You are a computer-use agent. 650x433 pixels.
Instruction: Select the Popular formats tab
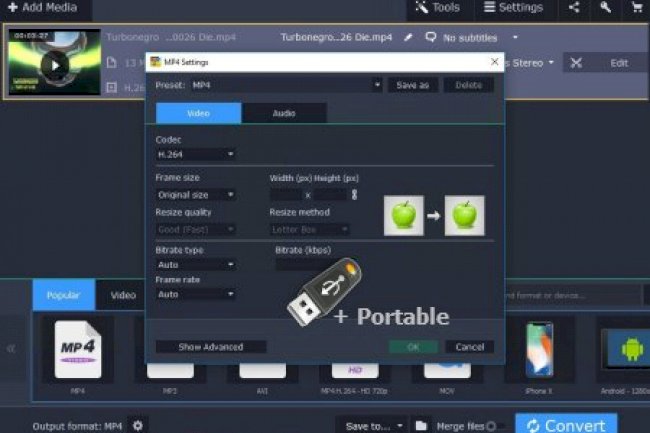(63, 295)
